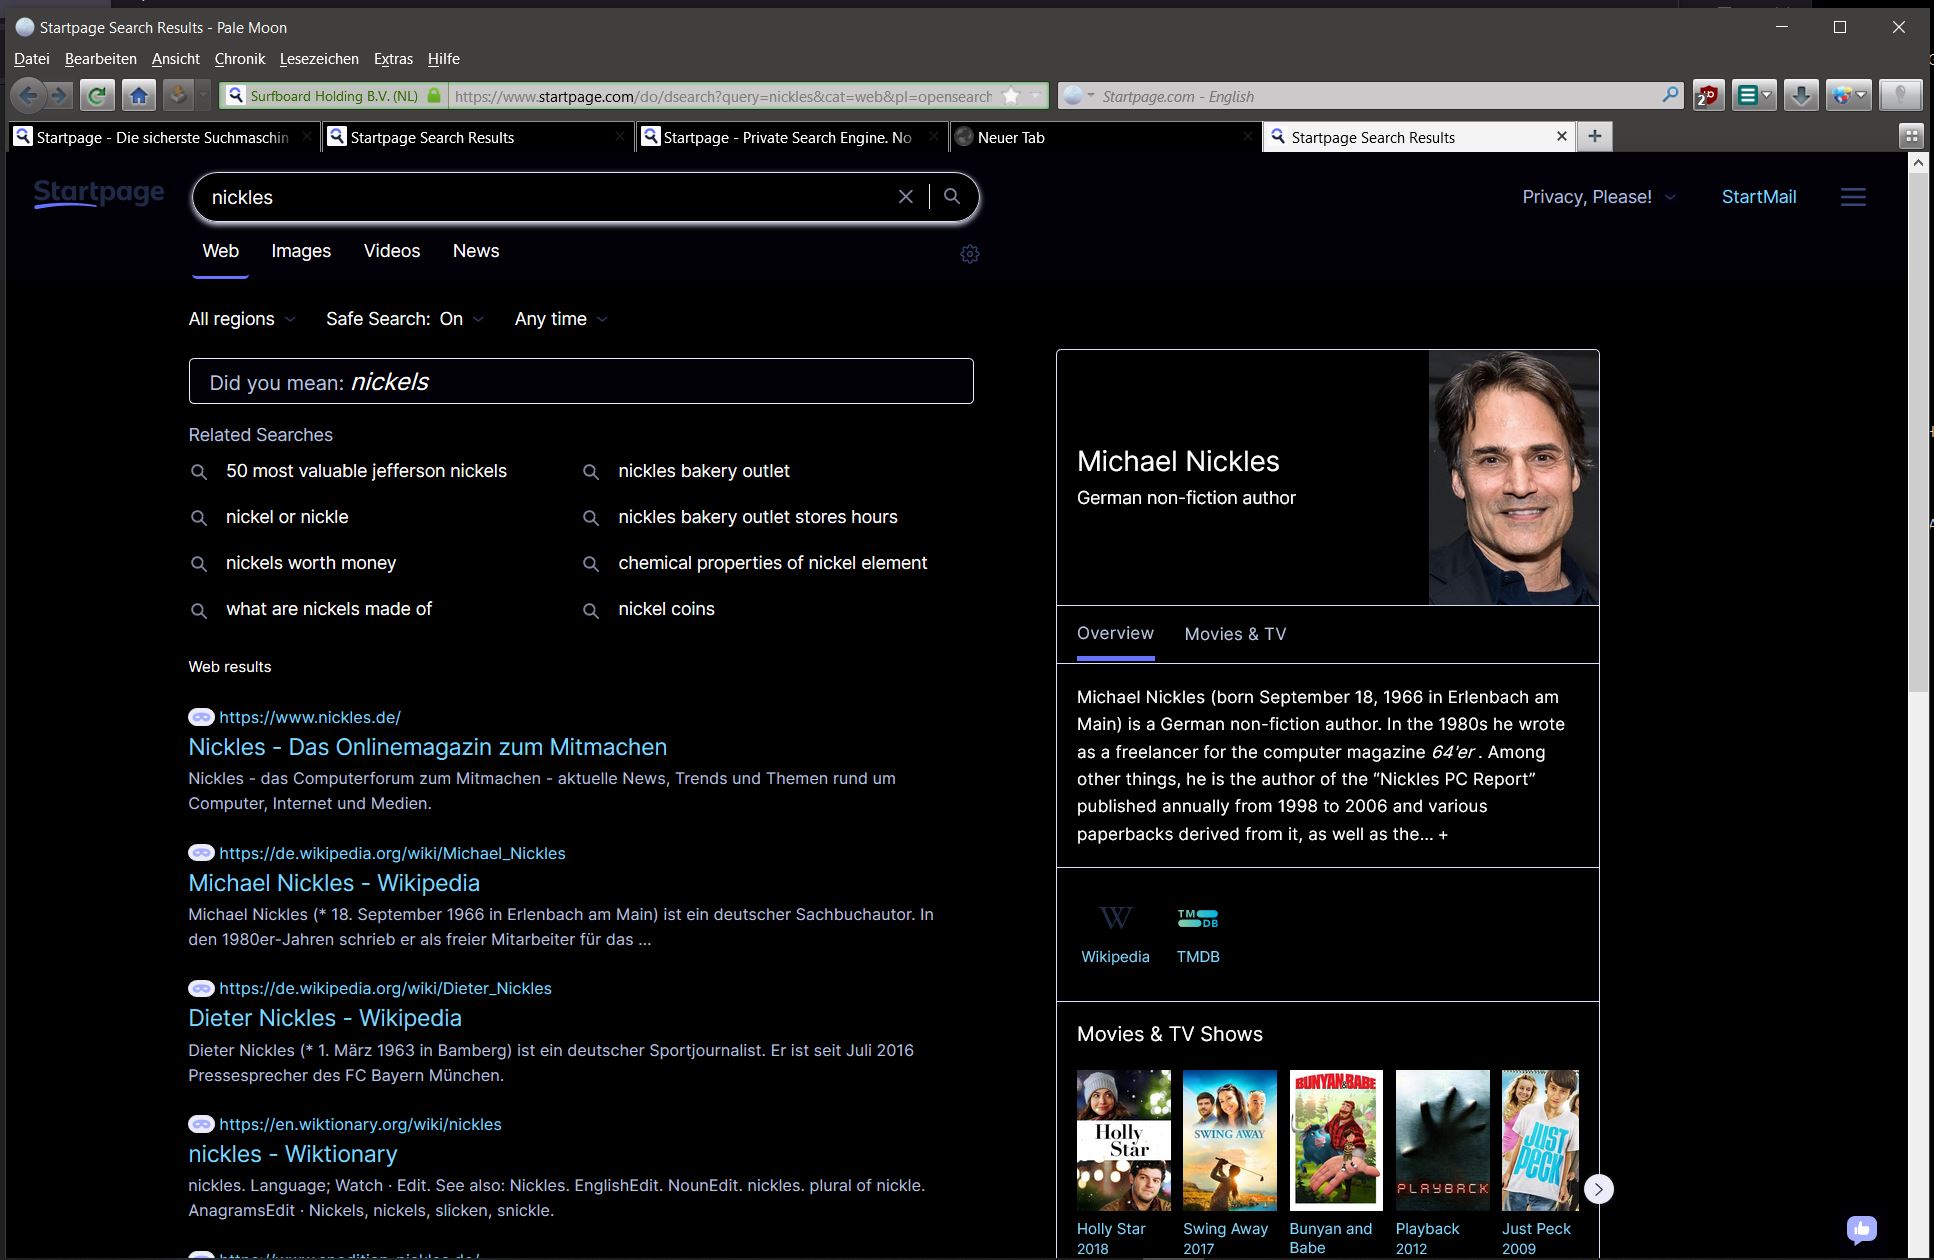Open the Safe Search: On dropdown

[405, 319]
